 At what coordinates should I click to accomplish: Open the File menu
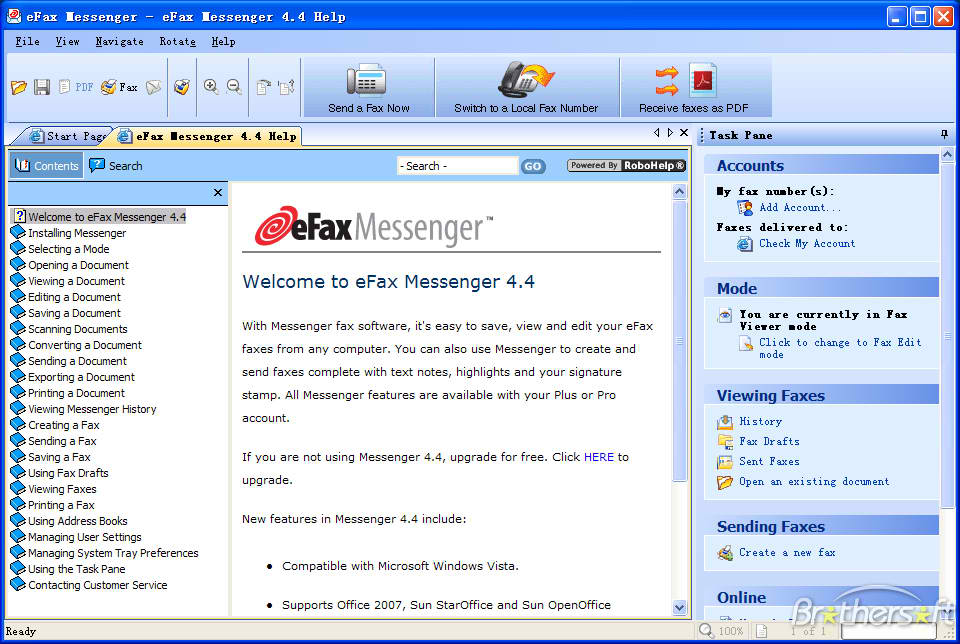28,42
